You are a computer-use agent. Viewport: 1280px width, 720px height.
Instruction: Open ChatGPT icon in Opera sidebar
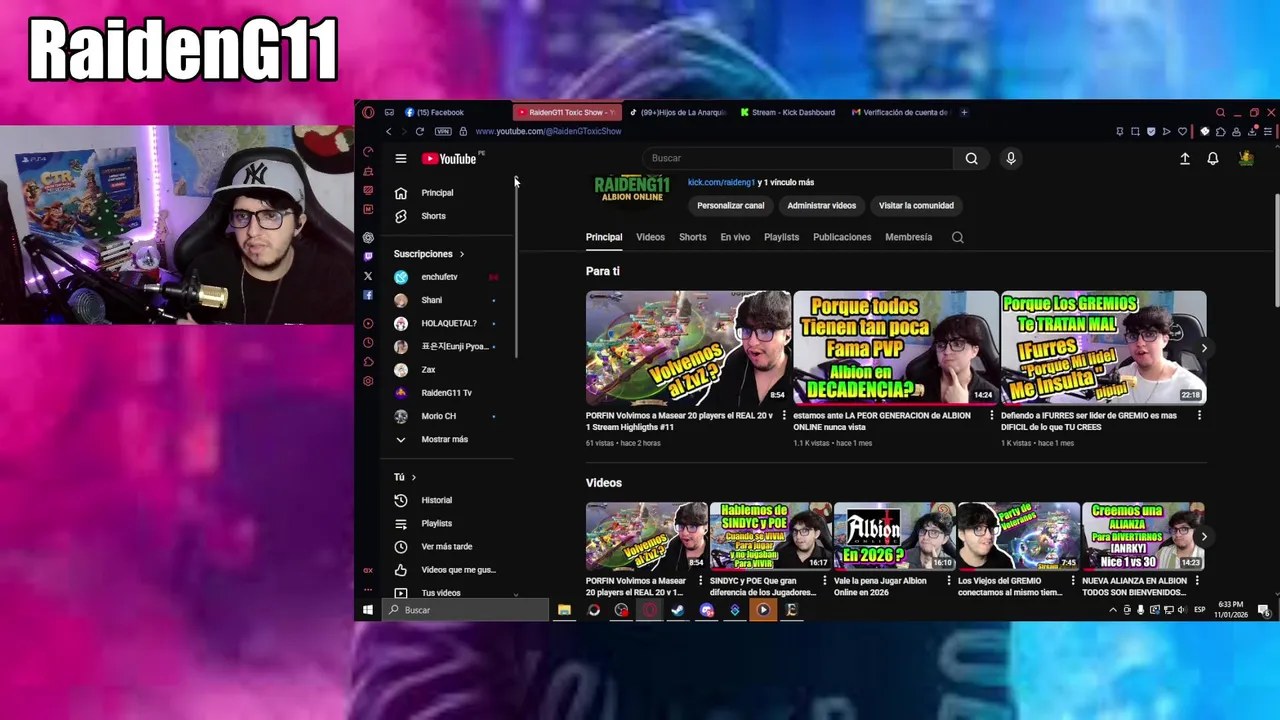click(368, 237)
